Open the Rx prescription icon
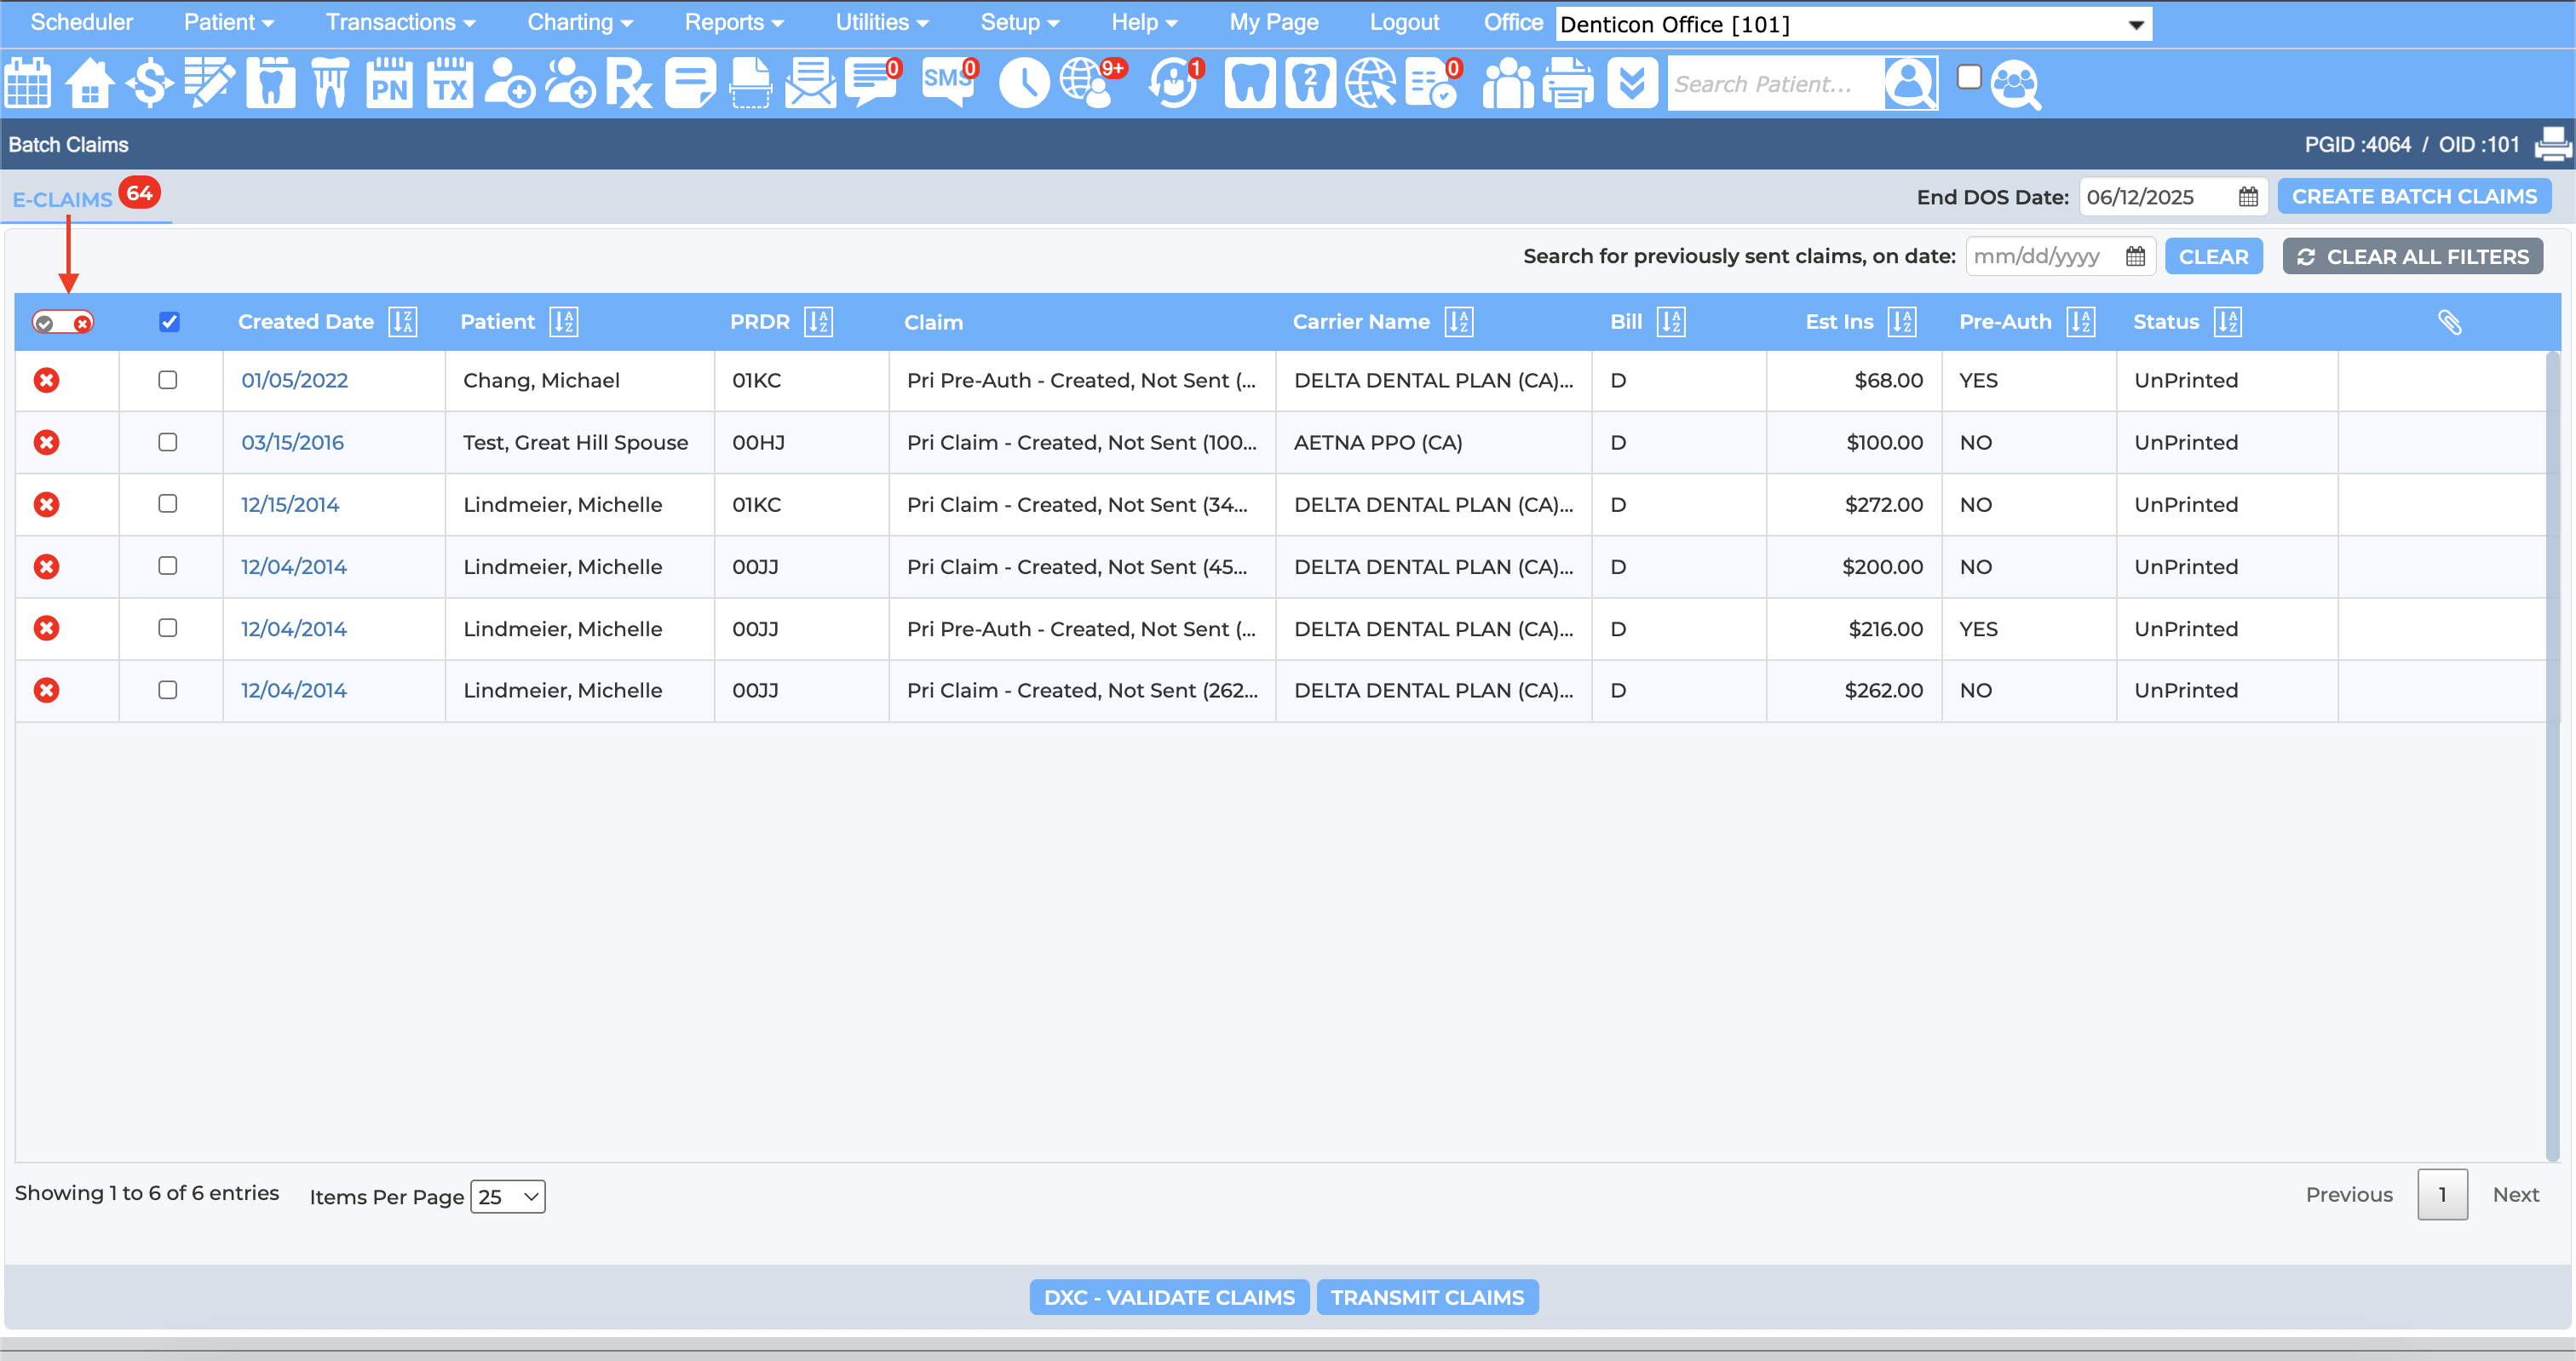This screenshot has height=1361, width=2576. click(629, 83)
